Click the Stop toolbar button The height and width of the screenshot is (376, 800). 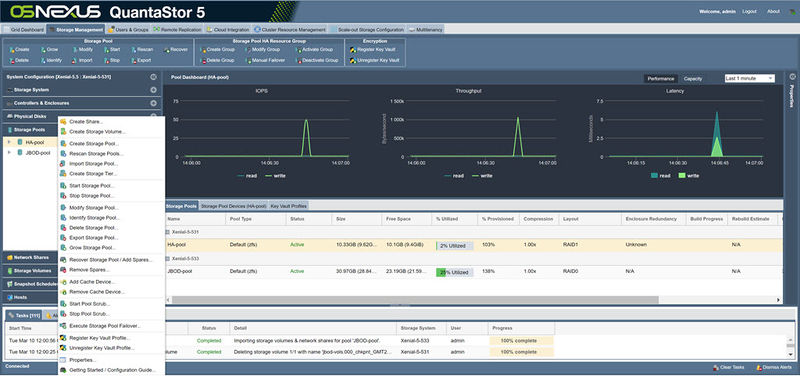pos(112,60)
